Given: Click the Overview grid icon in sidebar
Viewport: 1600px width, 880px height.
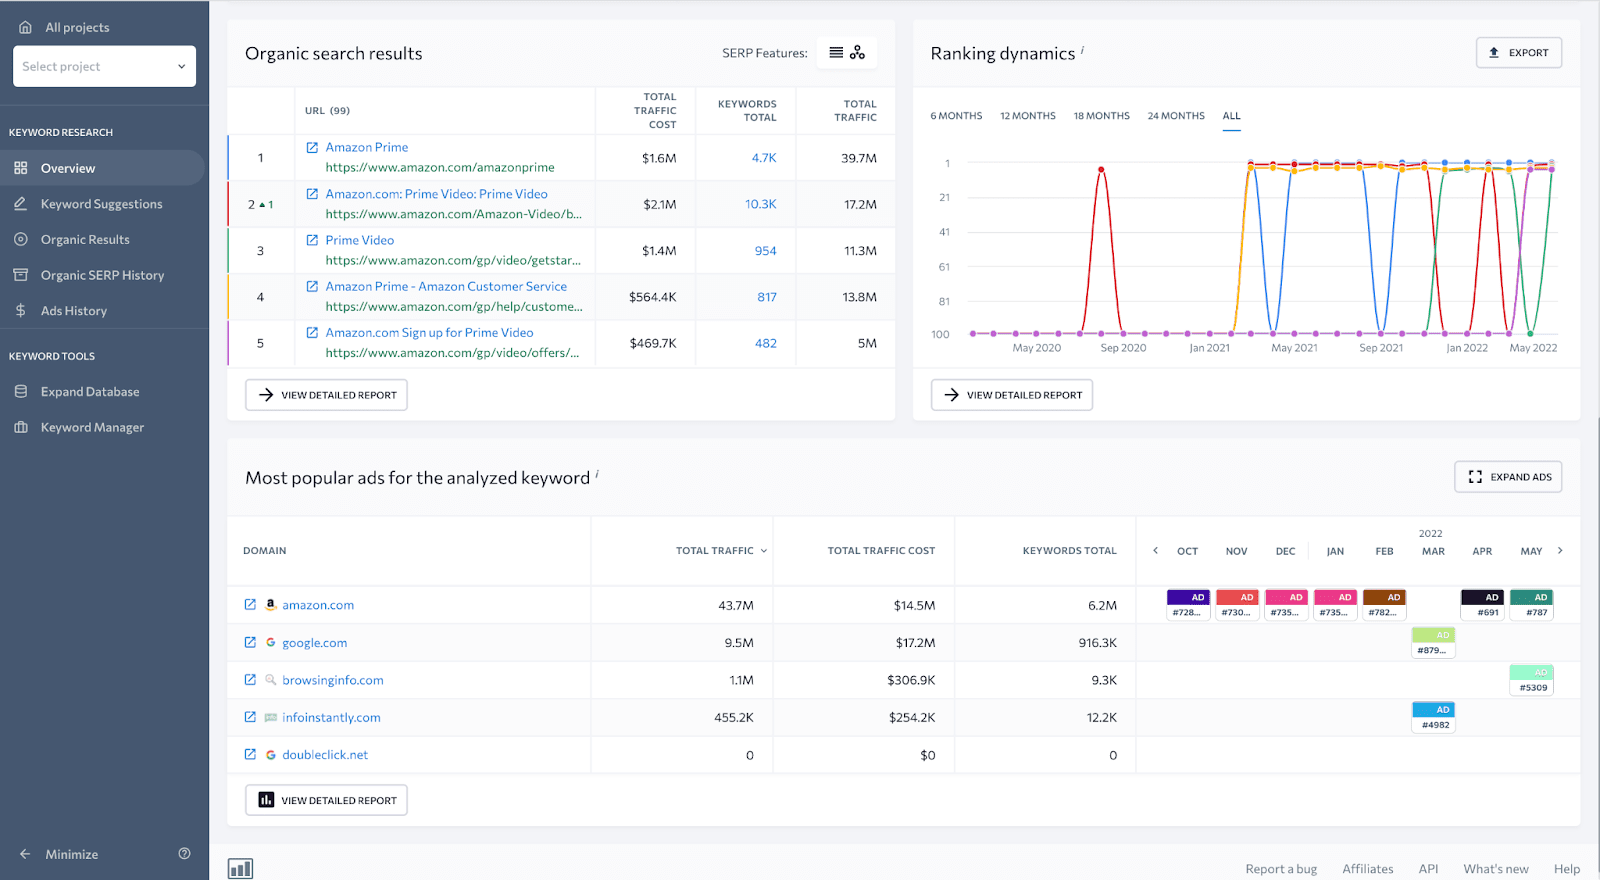Looking at the screenshot, I should 21,168.
